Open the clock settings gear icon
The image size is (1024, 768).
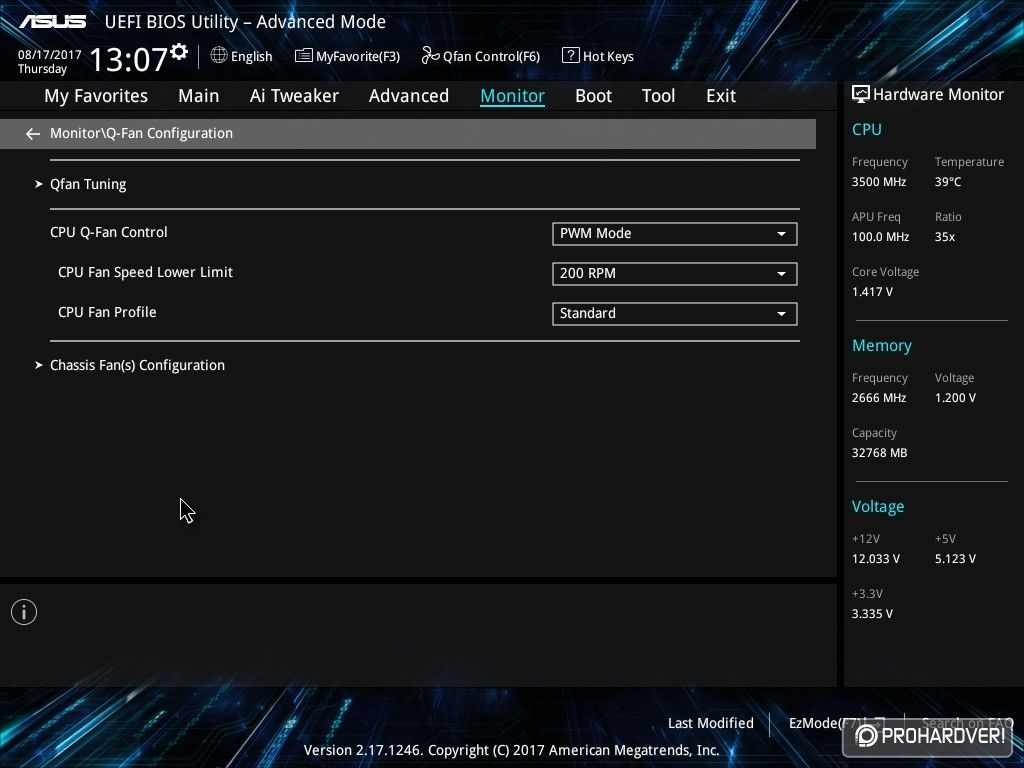(179, 51)
